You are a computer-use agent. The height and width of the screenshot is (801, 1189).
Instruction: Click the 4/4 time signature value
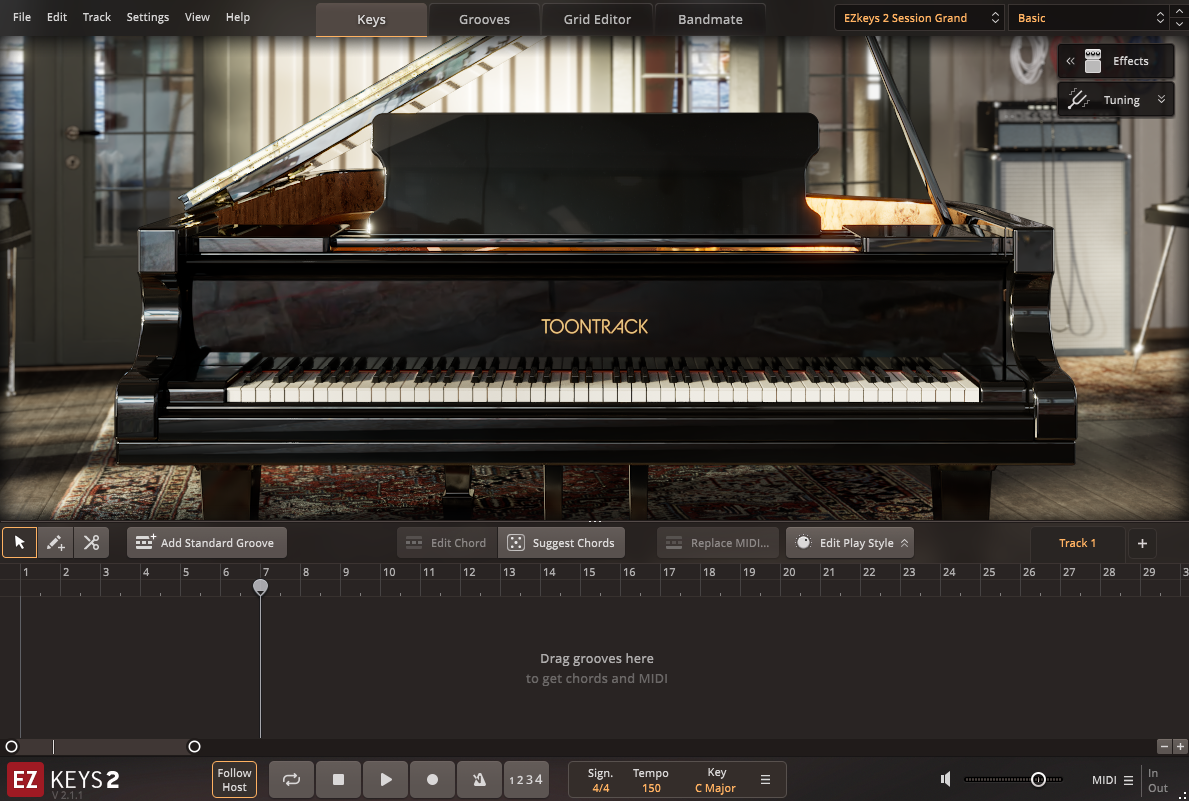[601, 788]
